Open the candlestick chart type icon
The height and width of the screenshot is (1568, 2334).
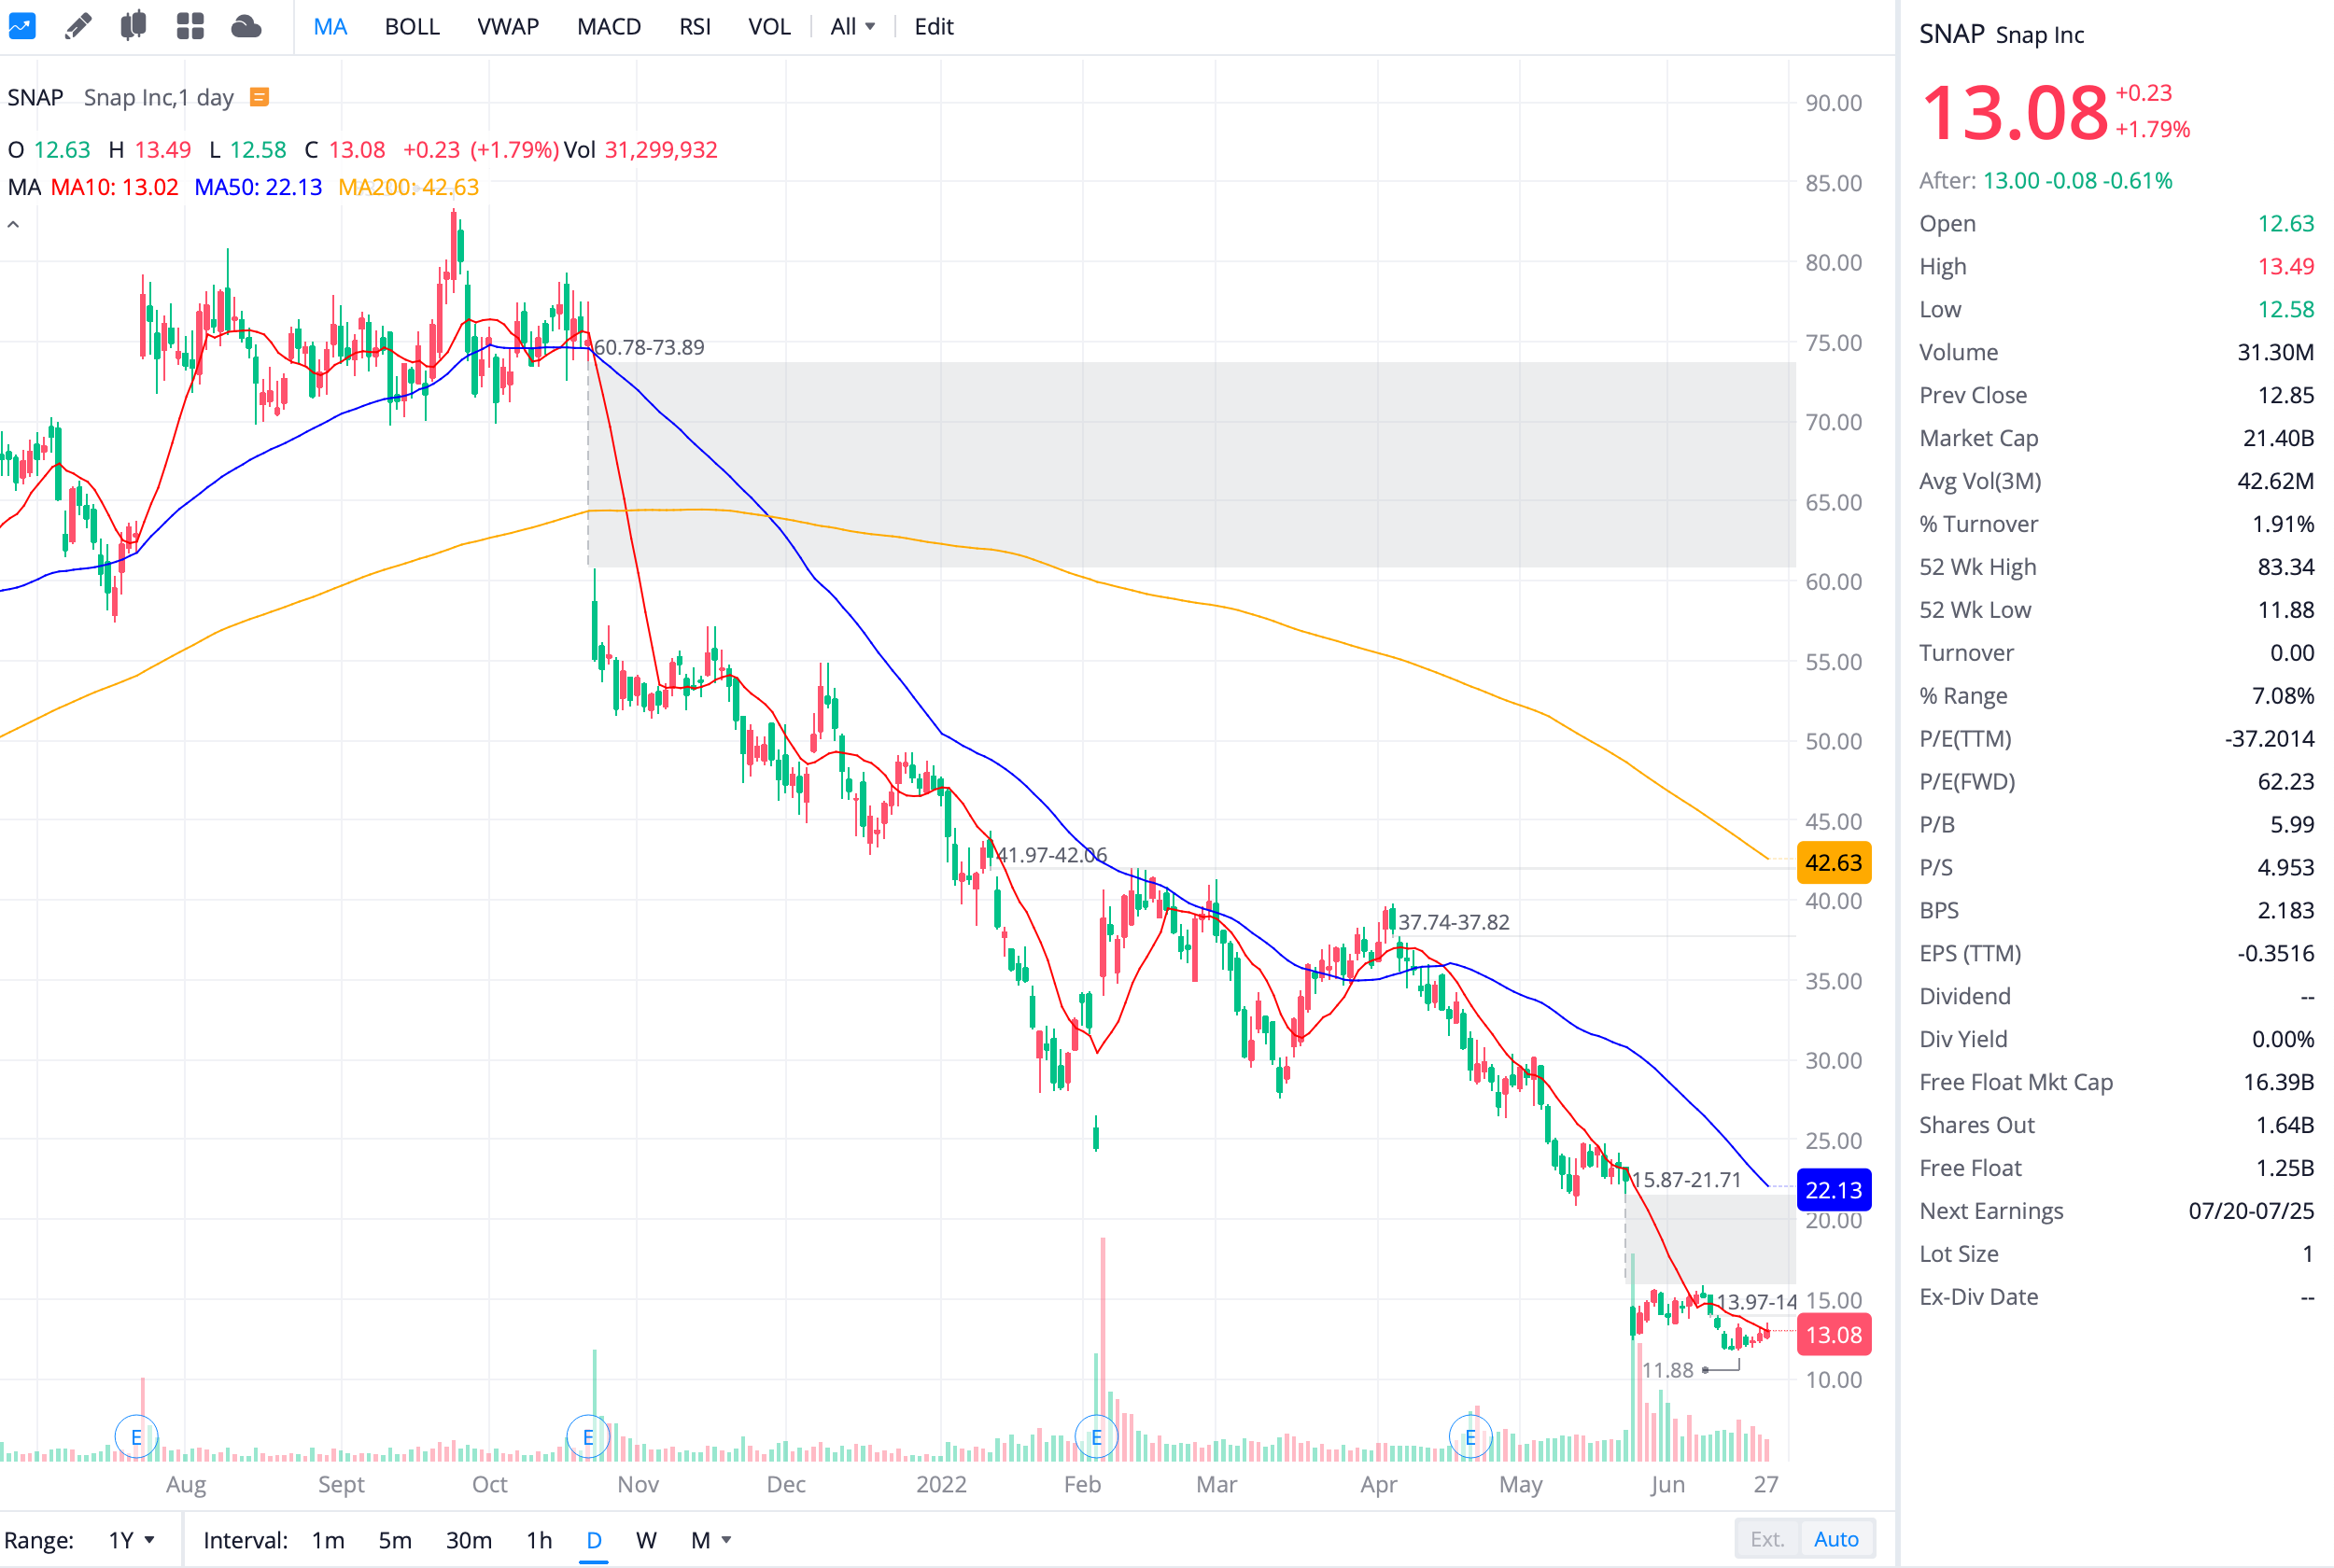coord(133,26)
